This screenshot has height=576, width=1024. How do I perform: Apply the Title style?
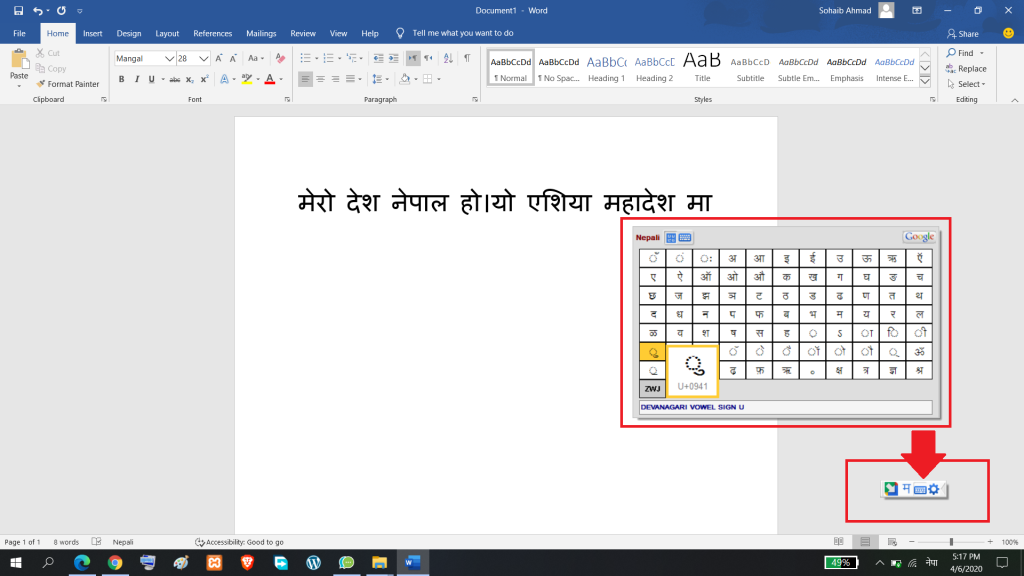point(702,68)
